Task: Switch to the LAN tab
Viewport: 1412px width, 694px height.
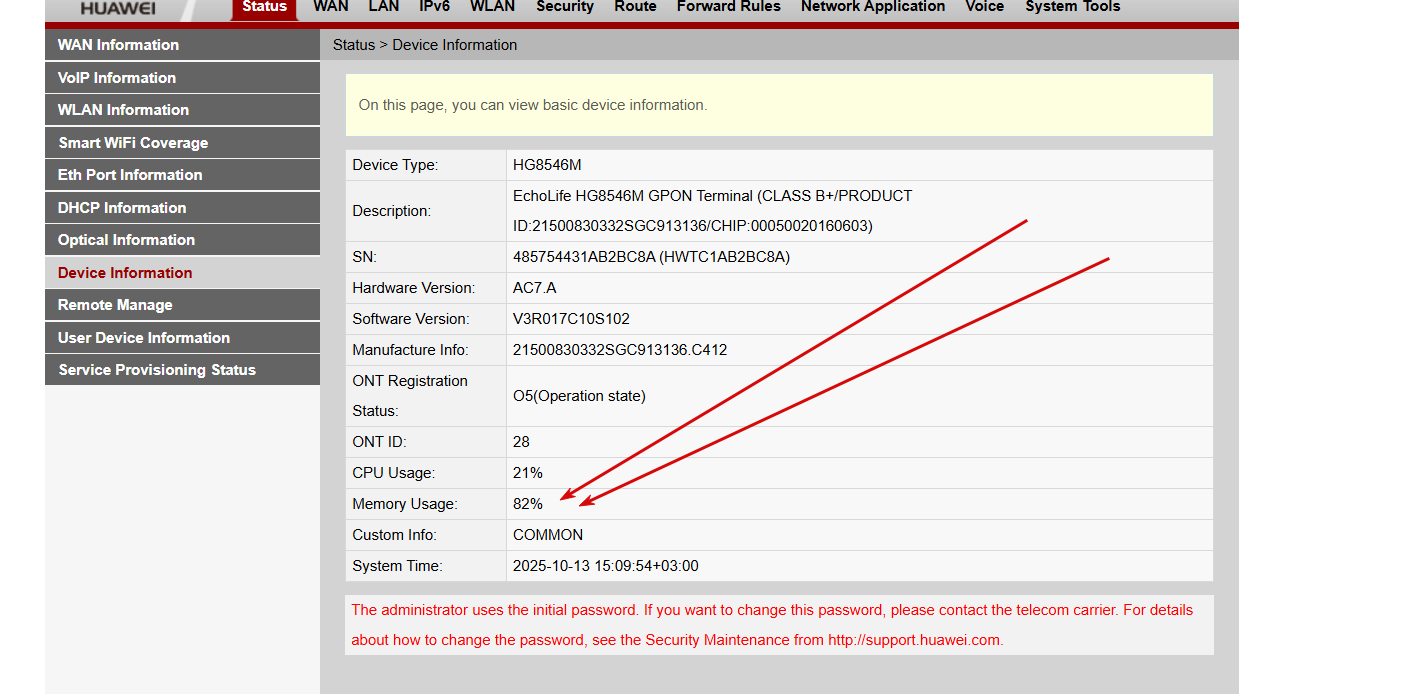Action: tap(383, 7)
